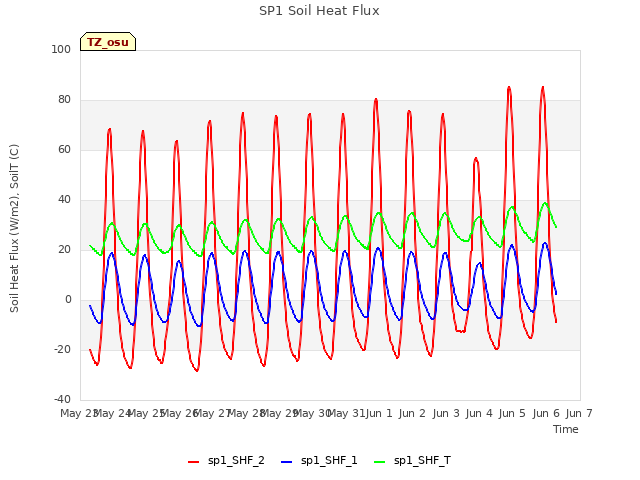Click the y-axis tick label 100
Viewport: 640px width, 480px height.
pos(61,49)
